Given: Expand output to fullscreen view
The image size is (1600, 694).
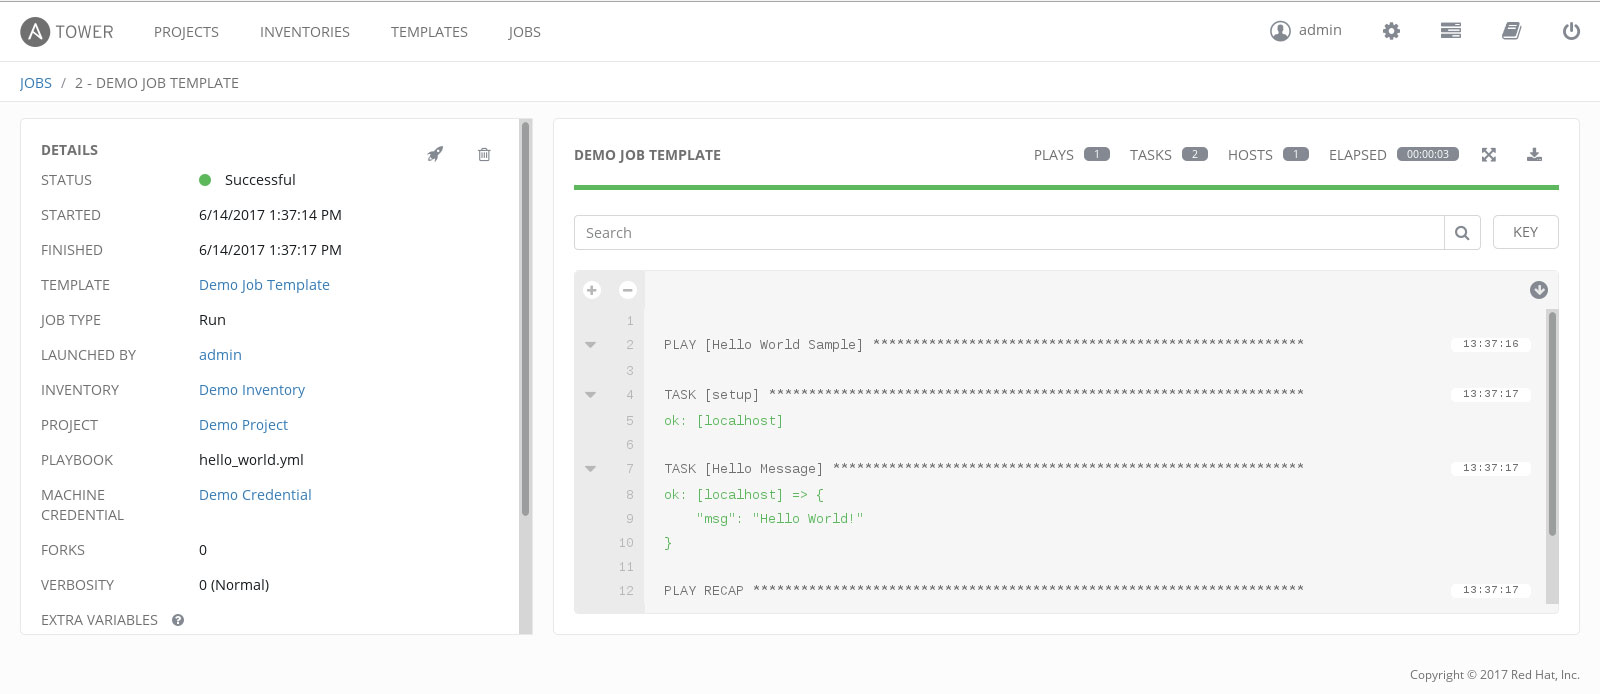Looking at the screenshot, I should tap(1489, 154).
